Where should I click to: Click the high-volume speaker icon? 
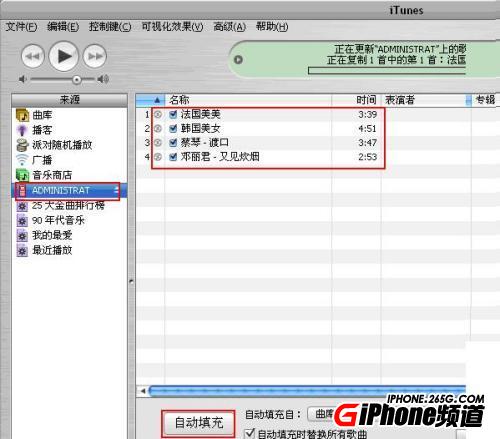click(x=103, y=79)
